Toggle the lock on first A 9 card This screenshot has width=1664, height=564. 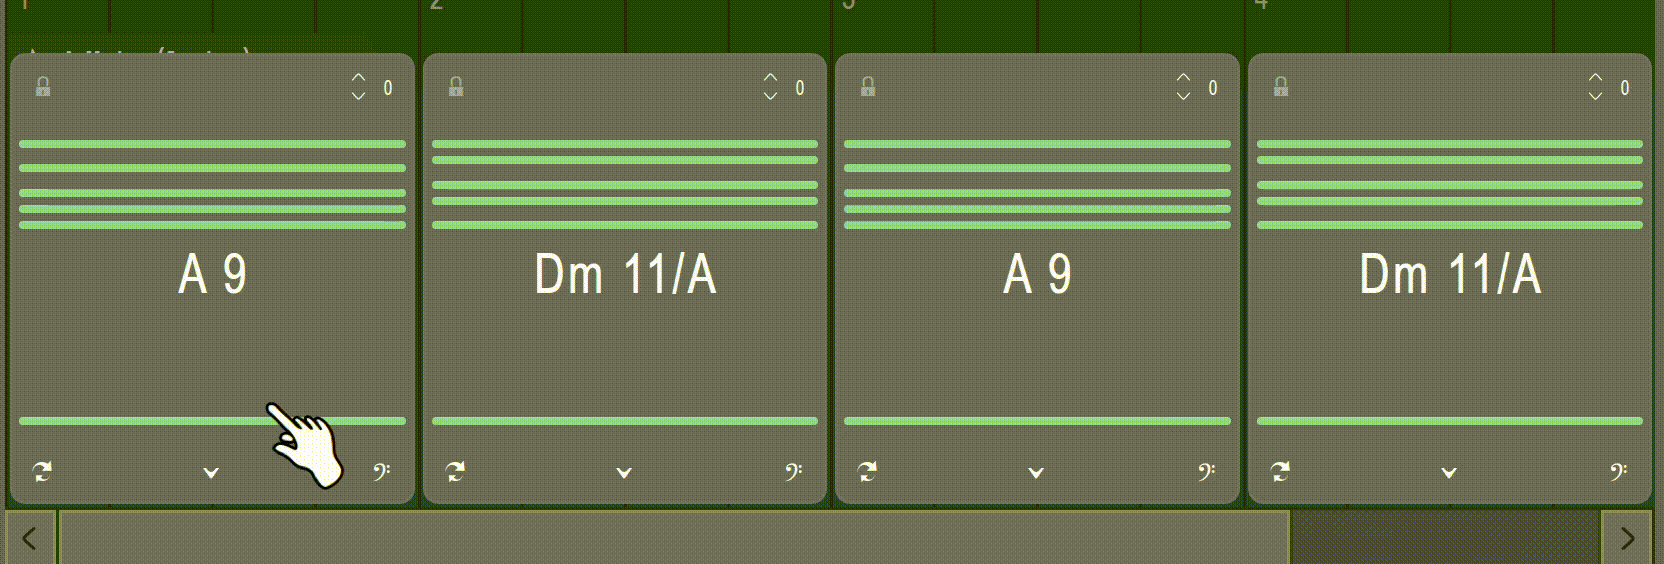tap(43, 86)
